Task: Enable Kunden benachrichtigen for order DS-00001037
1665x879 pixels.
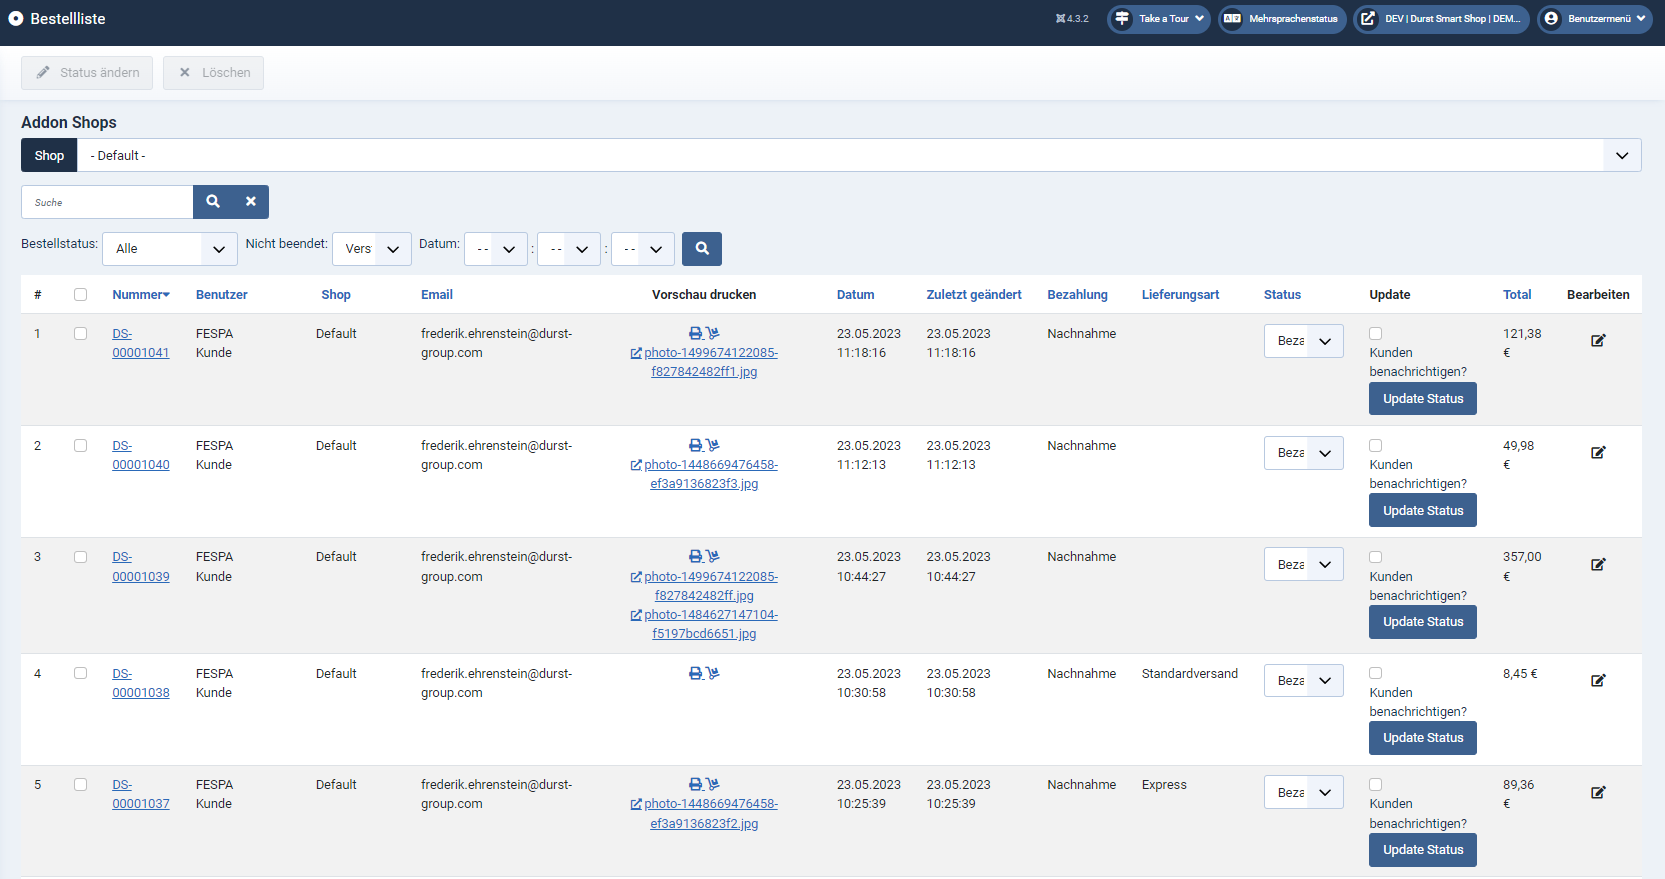Action: pos(1376,785)
